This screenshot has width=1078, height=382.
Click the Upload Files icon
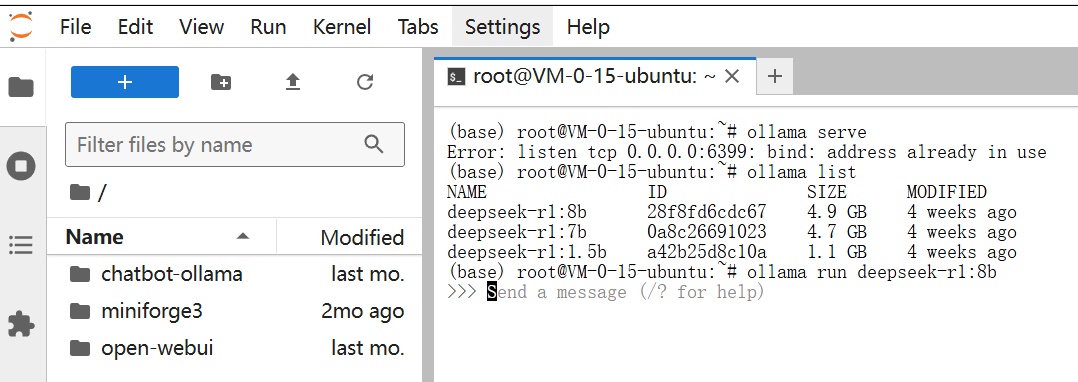[293, 82]
